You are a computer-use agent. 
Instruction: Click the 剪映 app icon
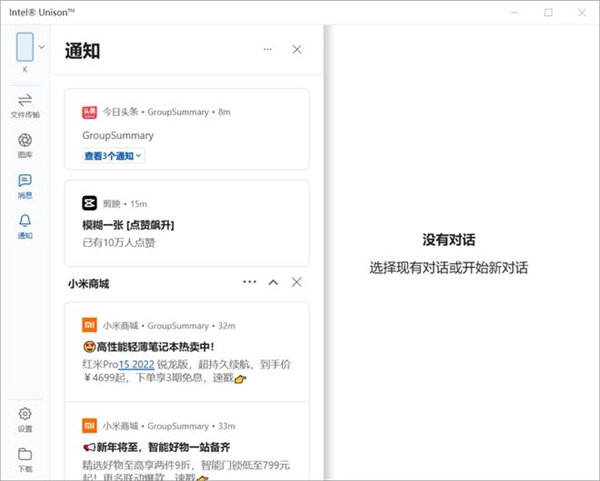pos(89,203)
